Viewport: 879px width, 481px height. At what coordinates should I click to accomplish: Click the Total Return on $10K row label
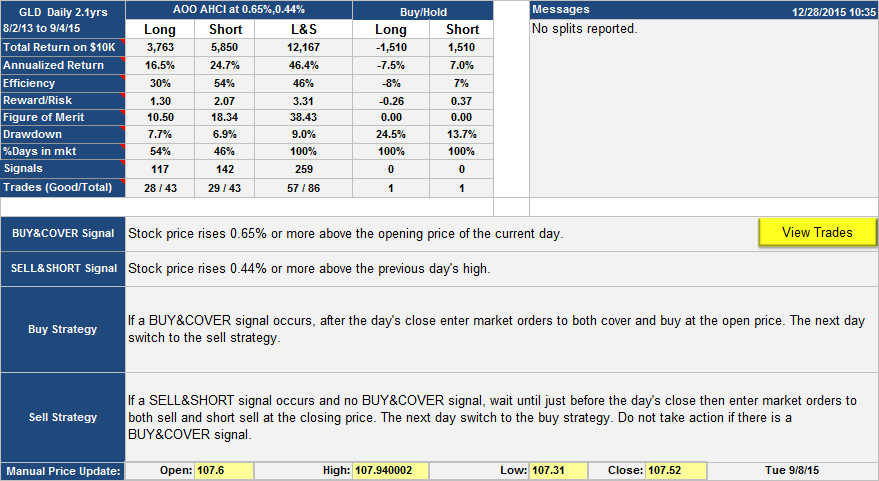click(x=62, y=47)
